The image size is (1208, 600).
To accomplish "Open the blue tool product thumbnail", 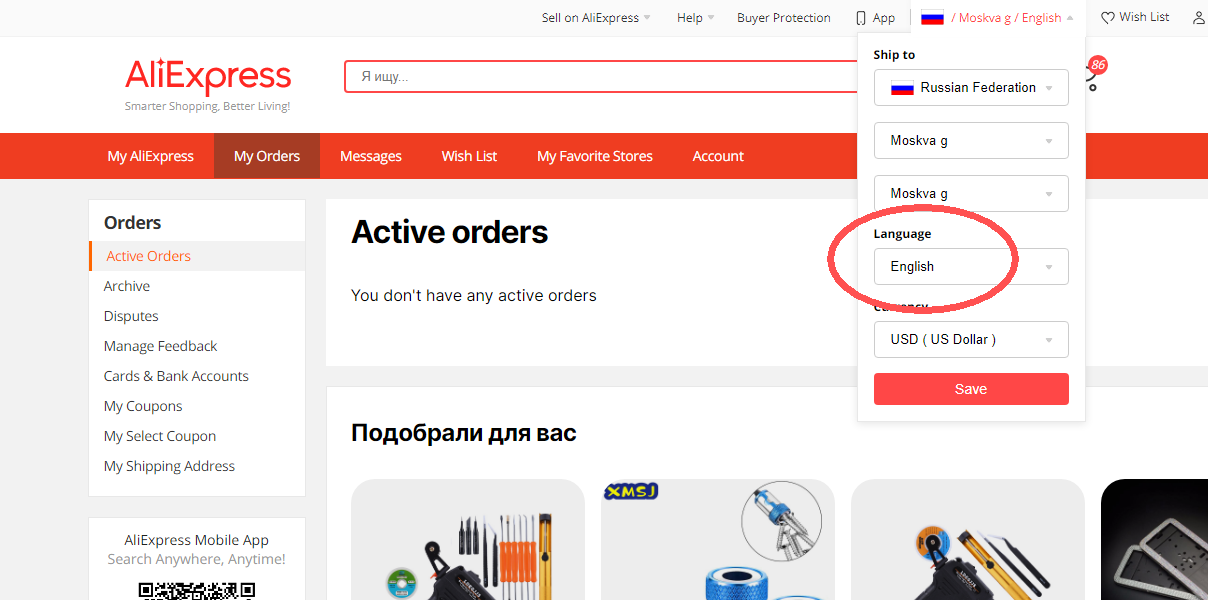I will [718, 540].
